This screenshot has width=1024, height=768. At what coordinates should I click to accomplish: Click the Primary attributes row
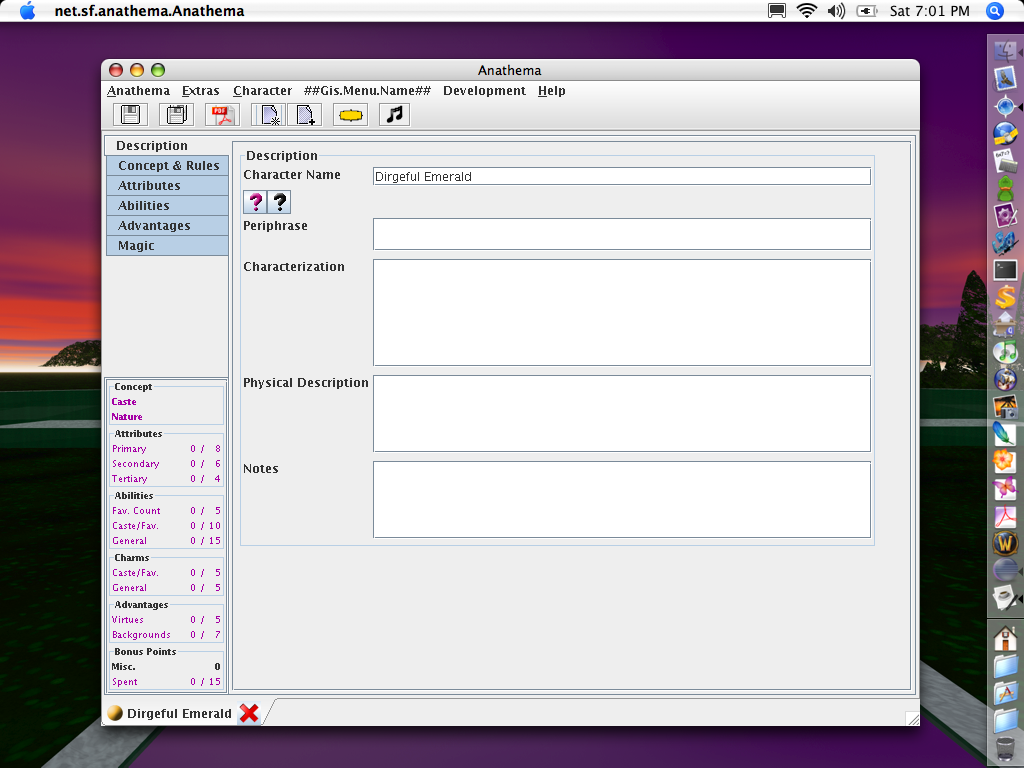pyautogui.click(x=166, y=449)
